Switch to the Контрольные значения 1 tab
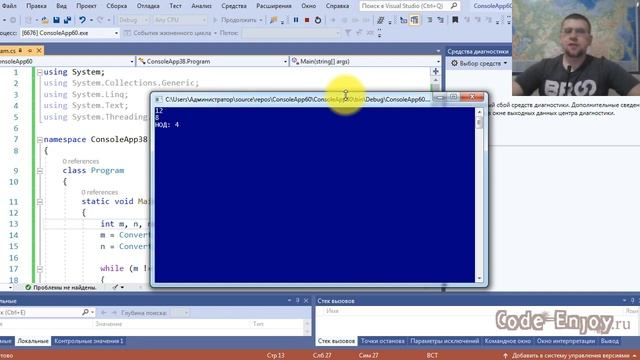 [x=89, y=341]
